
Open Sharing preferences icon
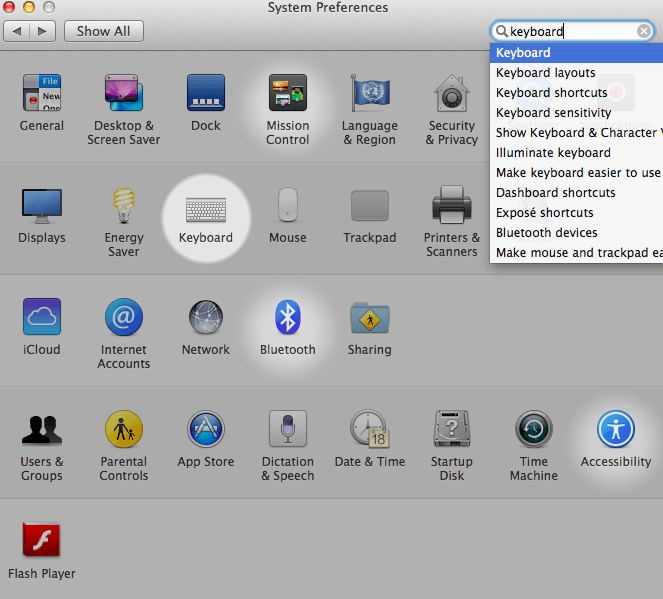[370, 317]
